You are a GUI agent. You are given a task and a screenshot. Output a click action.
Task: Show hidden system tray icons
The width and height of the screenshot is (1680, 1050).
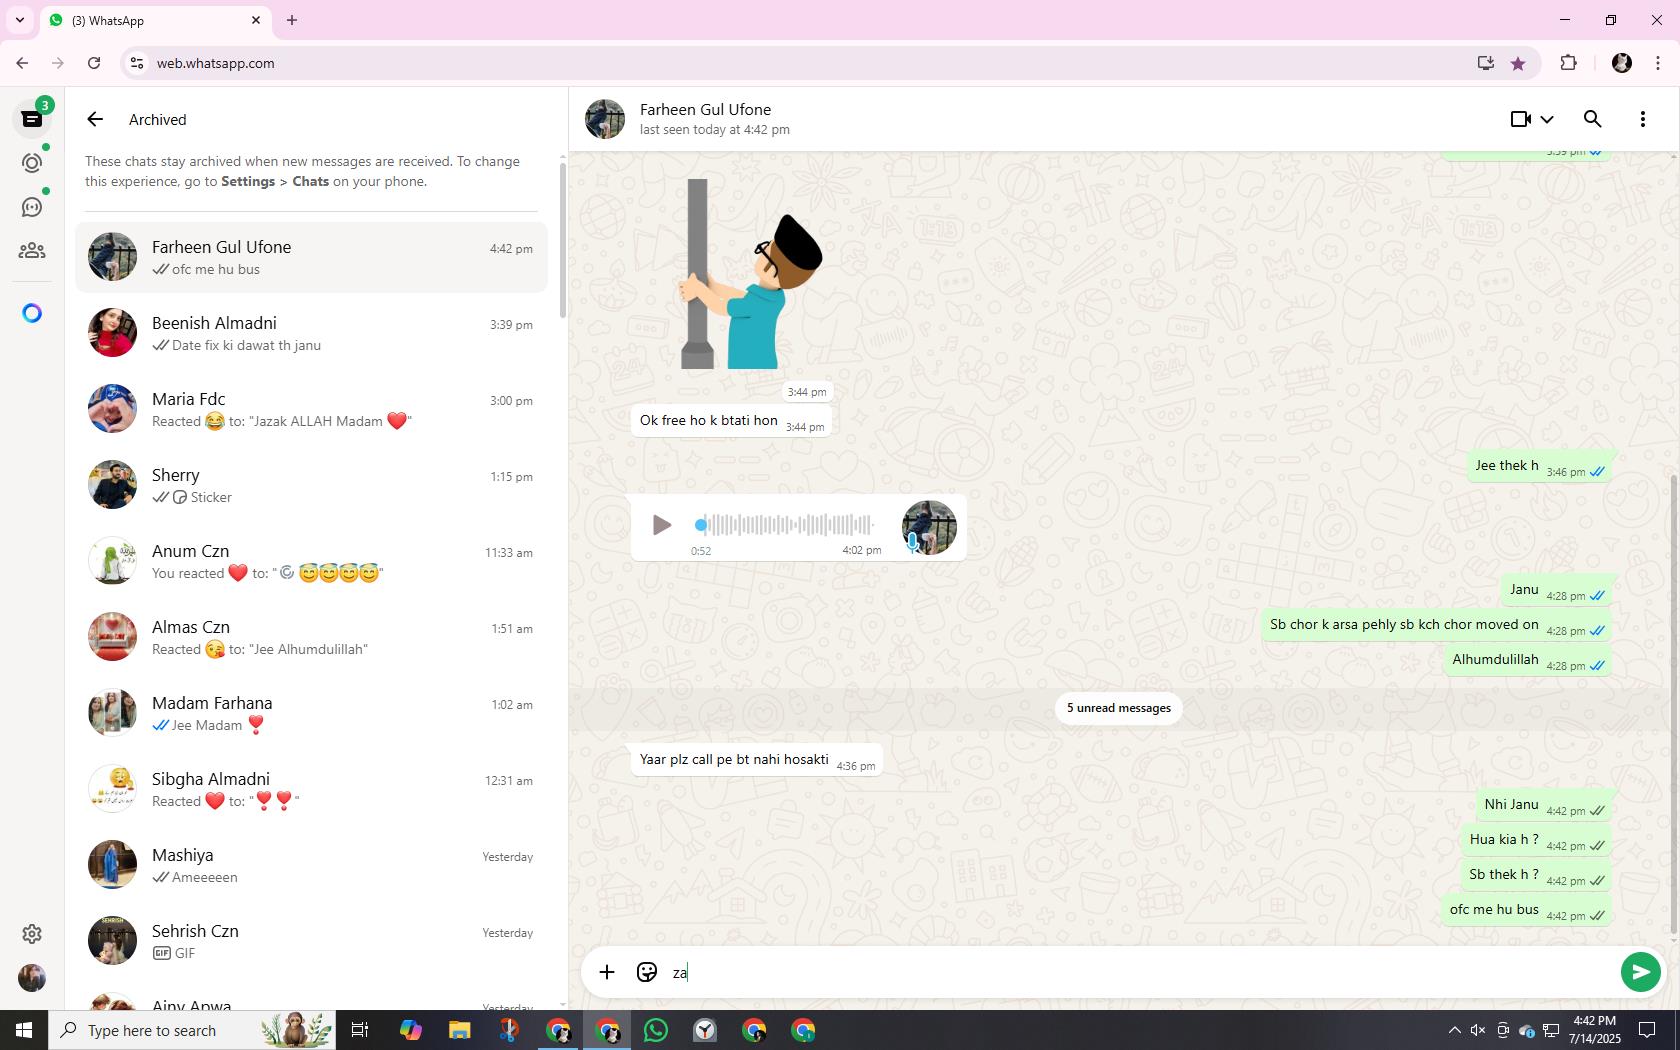click(1454, 1030)
